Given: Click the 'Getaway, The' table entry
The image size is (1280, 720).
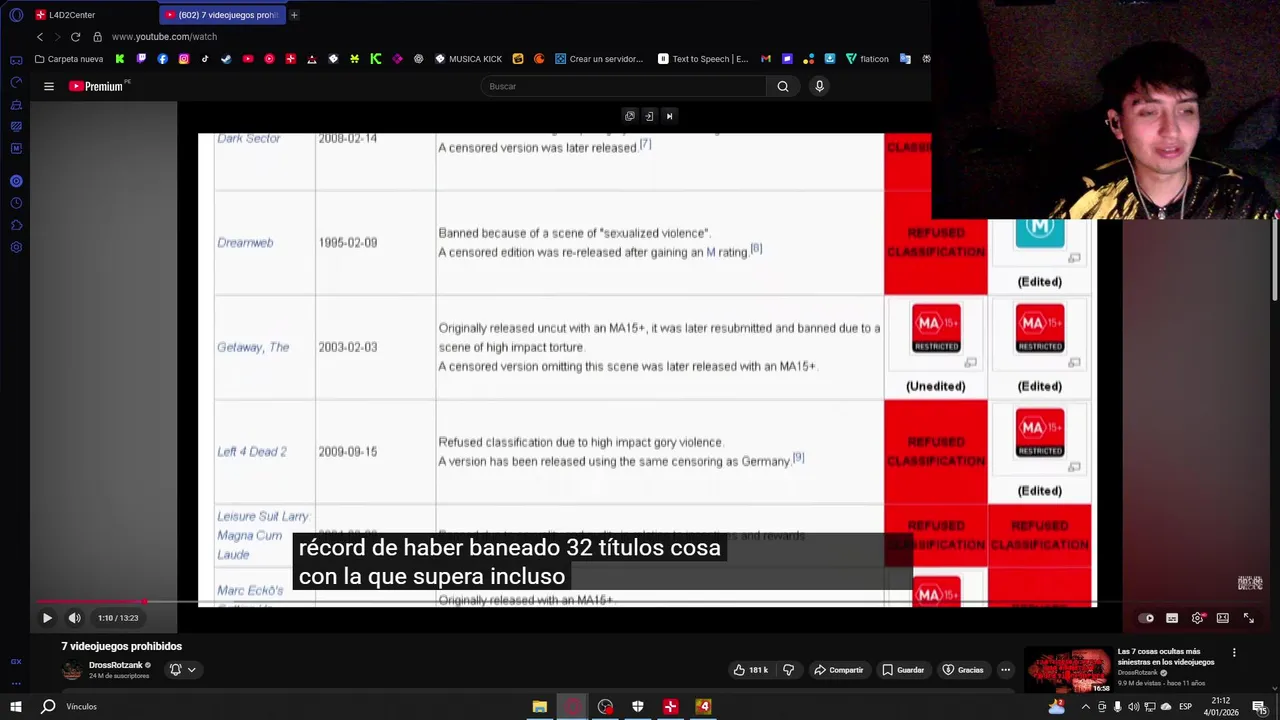Looking at the screenshot, I should [253, 347].
